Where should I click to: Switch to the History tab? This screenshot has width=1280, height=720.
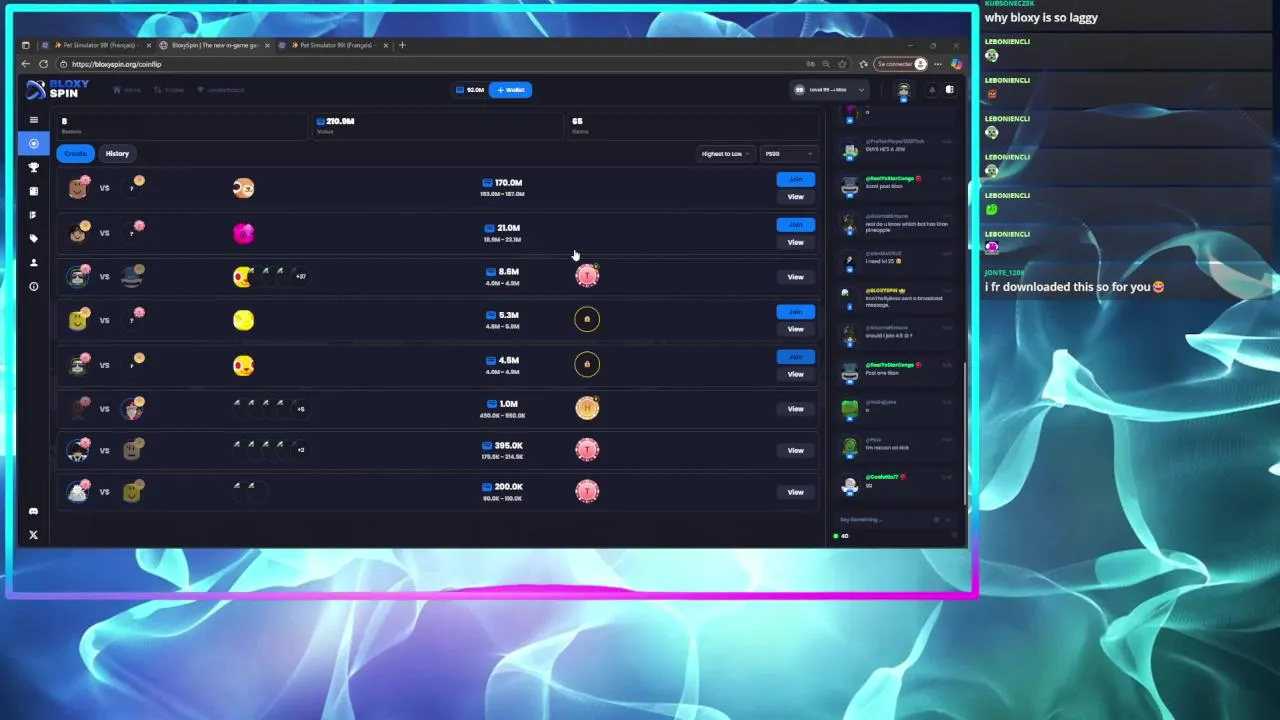pos(117,153)
